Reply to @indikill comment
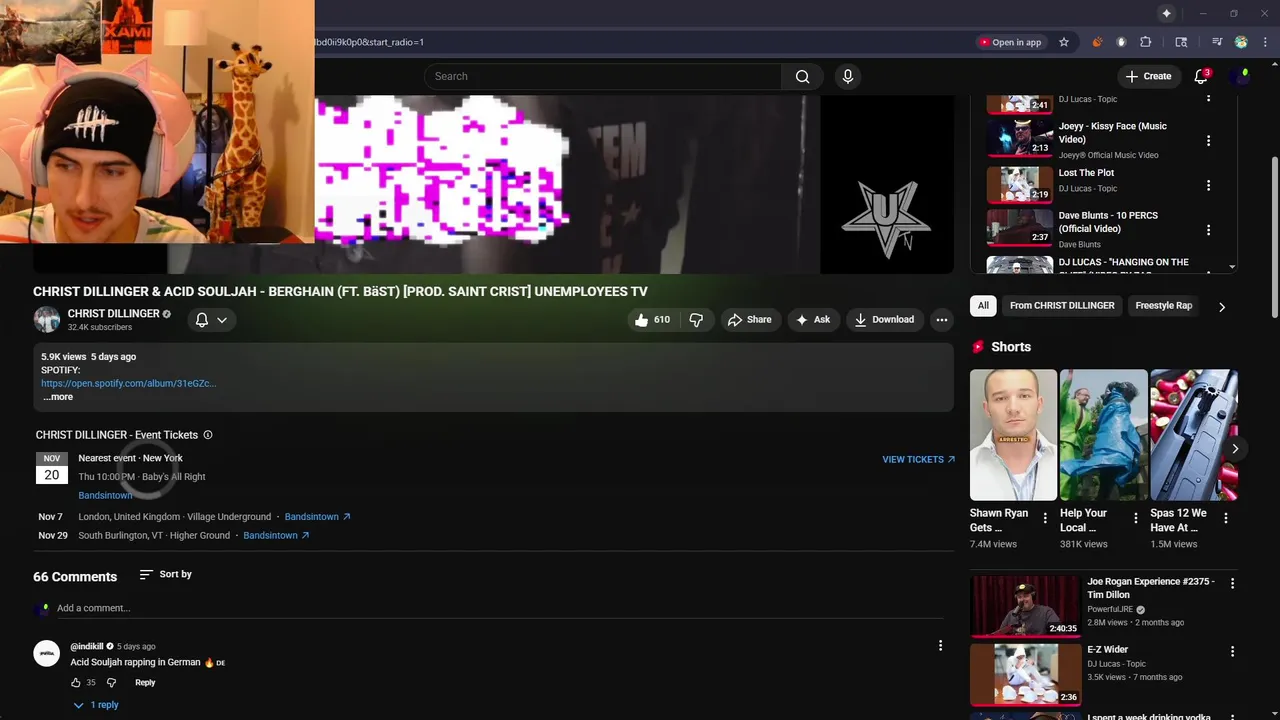Image resolution: width=1280 pixels, height=720 pixels. tap(145, 683)
